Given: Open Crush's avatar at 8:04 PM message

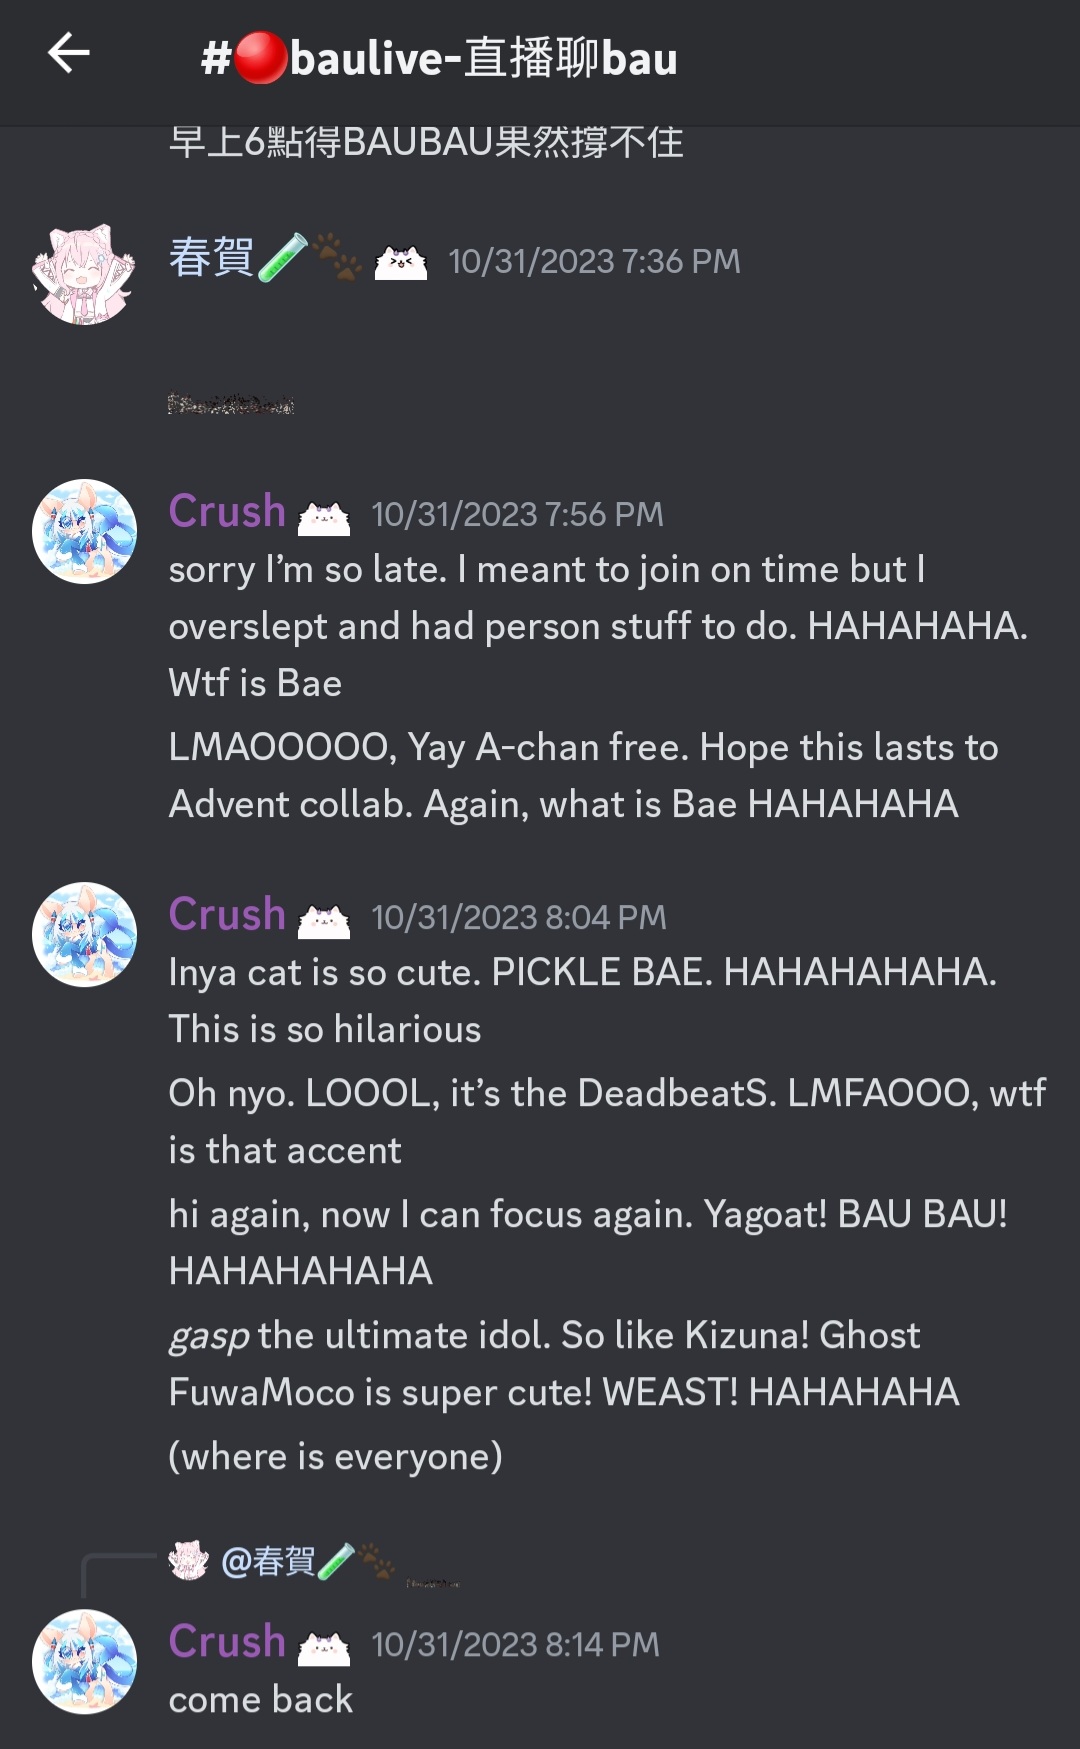Looking at the screenshot, I should click(x=84, y=934).
